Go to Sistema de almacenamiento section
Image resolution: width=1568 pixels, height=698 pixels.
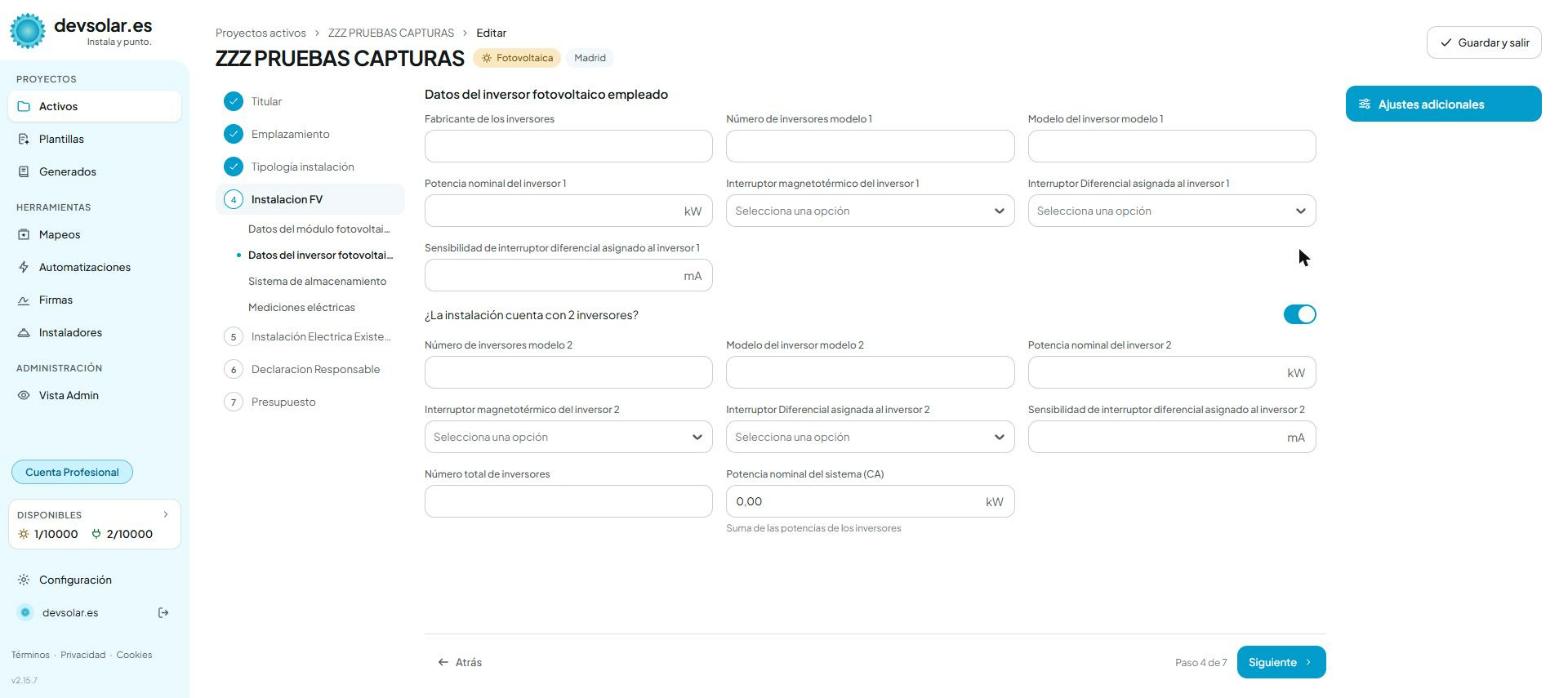click(317, 281)
